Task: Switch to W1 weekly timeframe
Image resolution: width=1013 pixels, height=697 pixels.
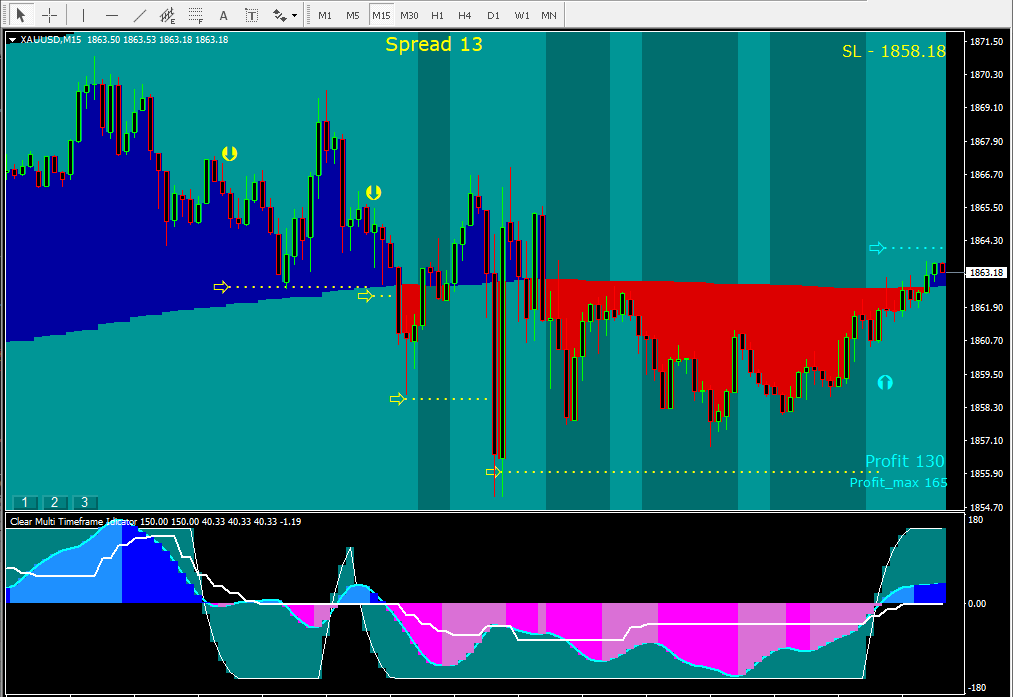Action: pyautogui.click(x=522, y=15)
